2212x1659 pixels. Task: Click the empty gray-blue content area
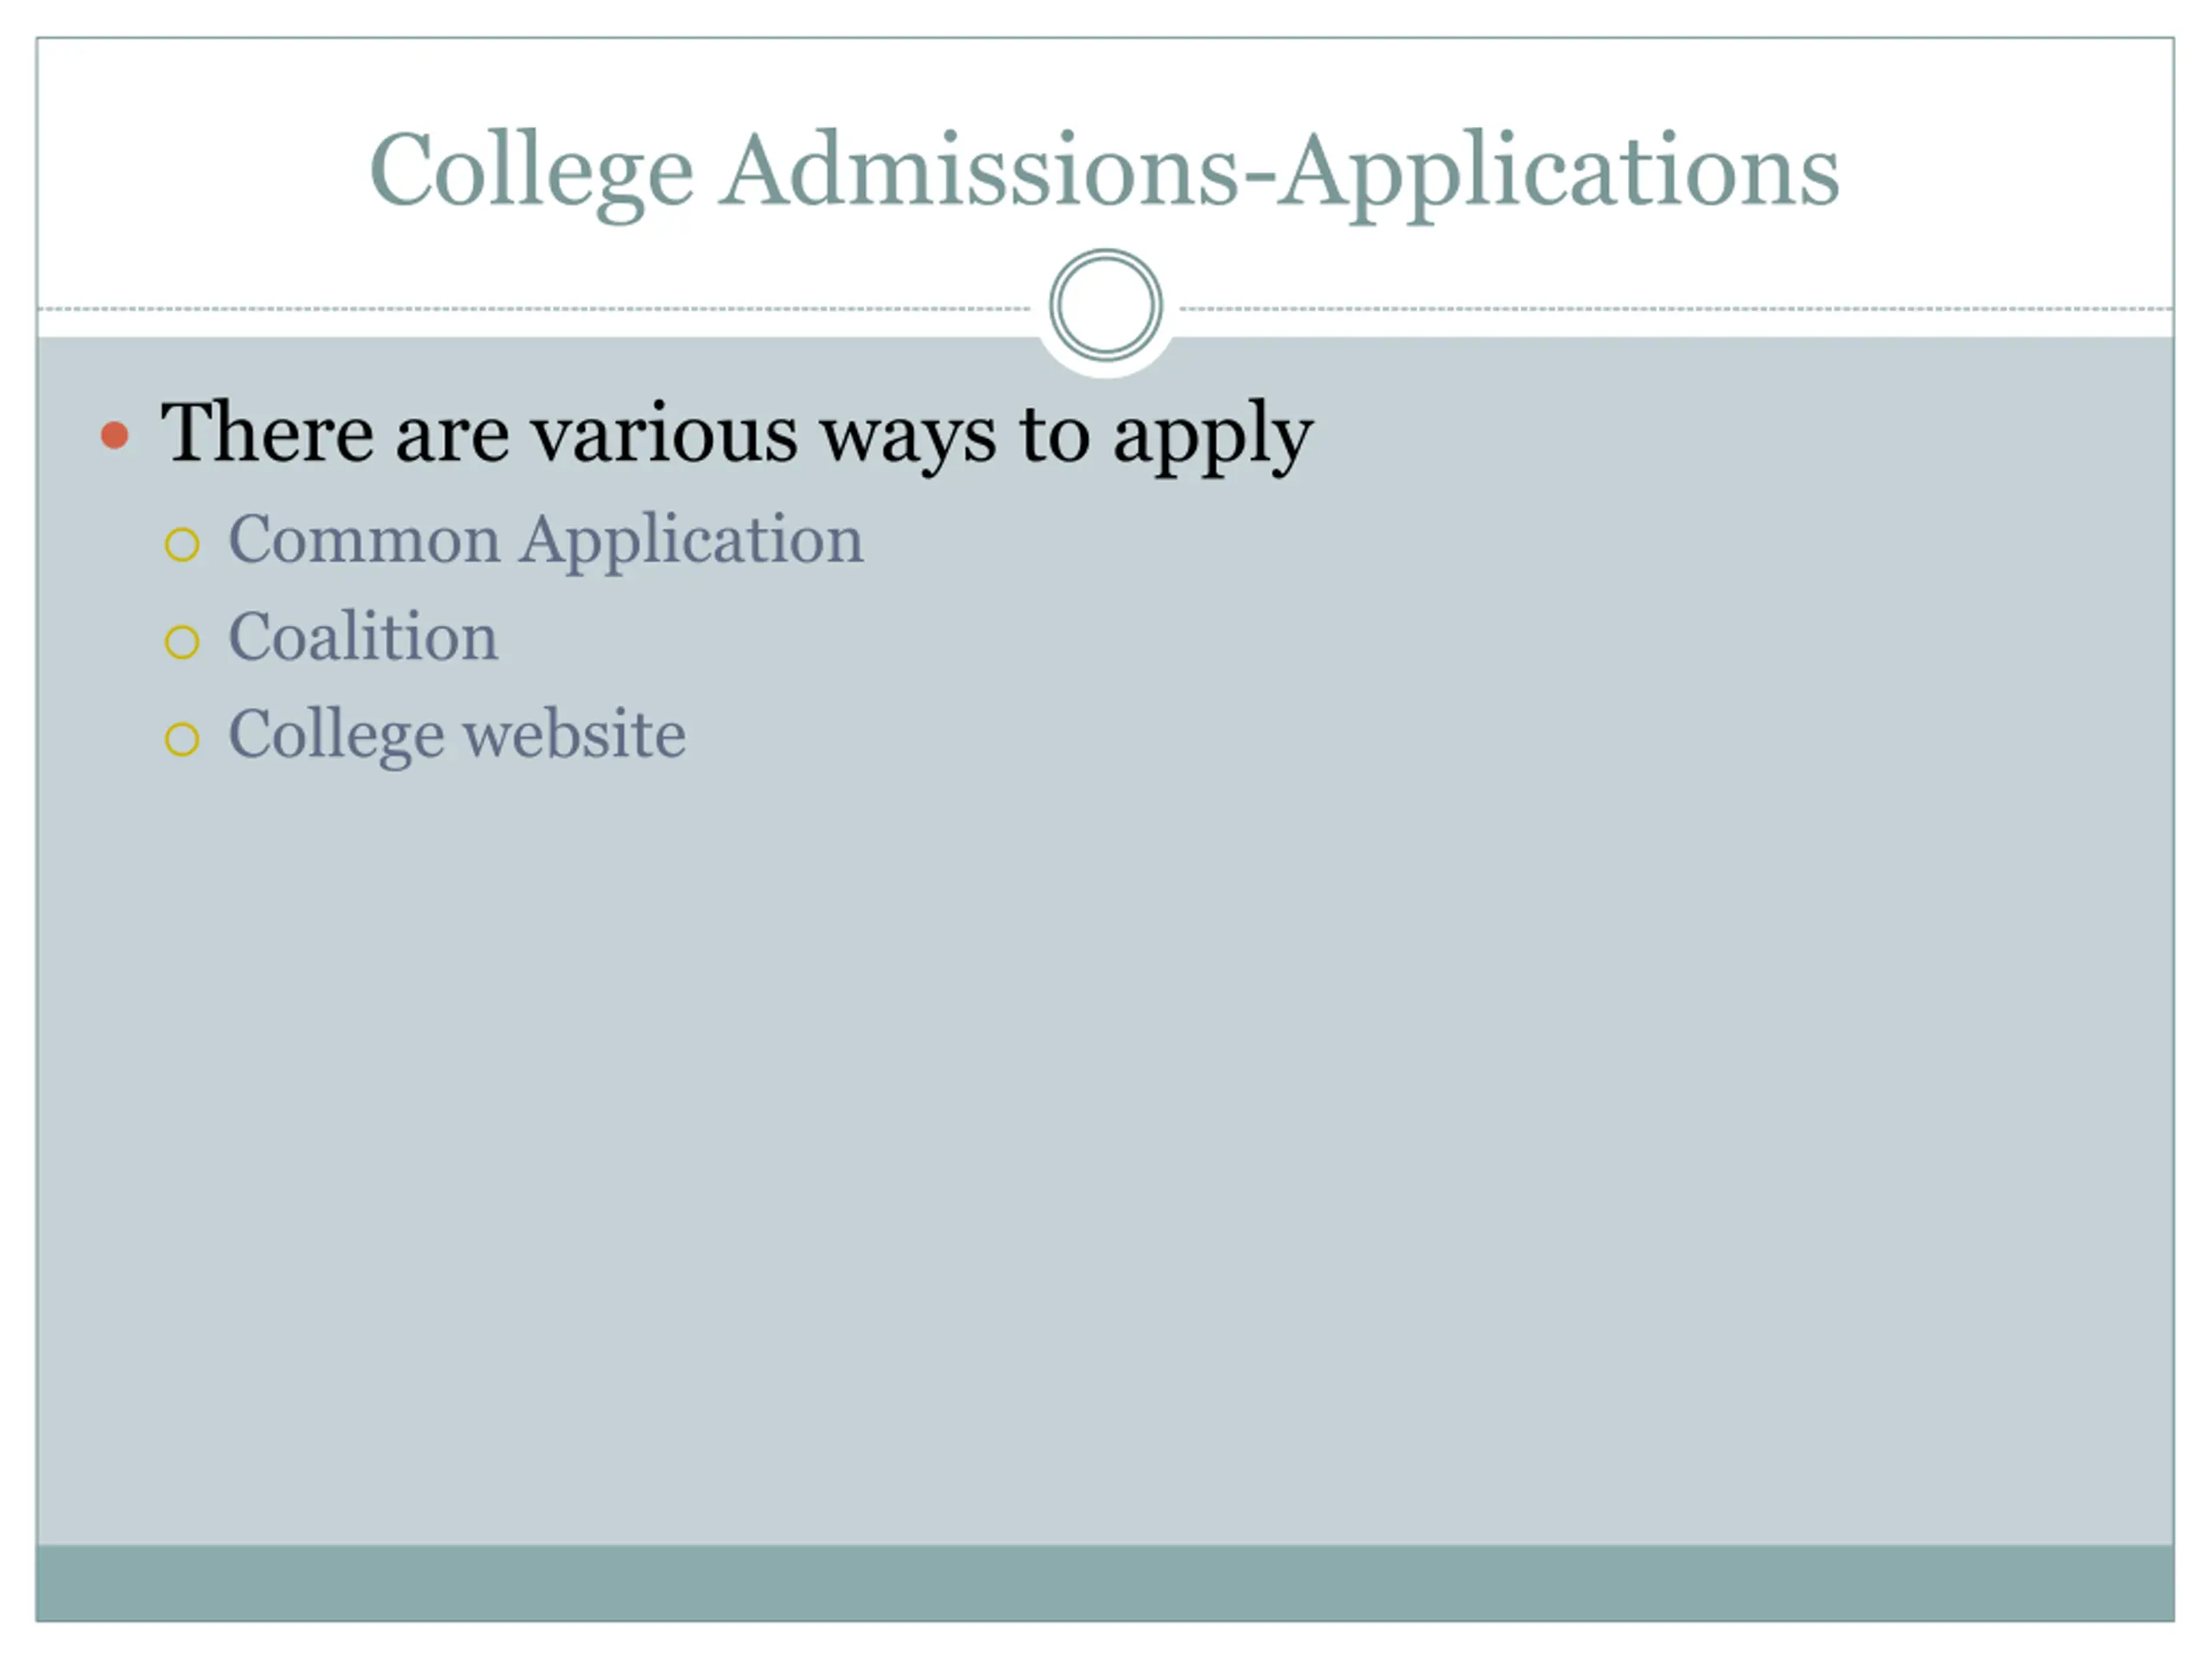click(1105, 1150)
